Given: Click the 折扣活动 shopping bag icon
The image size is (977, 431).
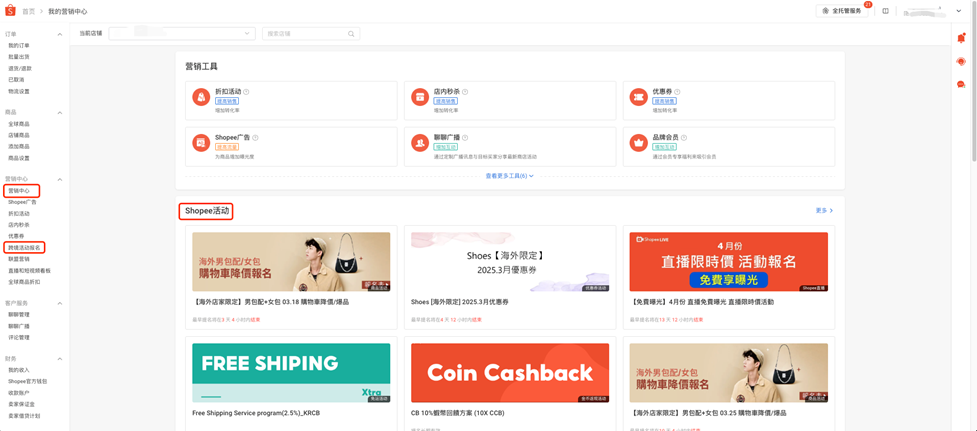Looking at the screenshot, I should [201, 97].
